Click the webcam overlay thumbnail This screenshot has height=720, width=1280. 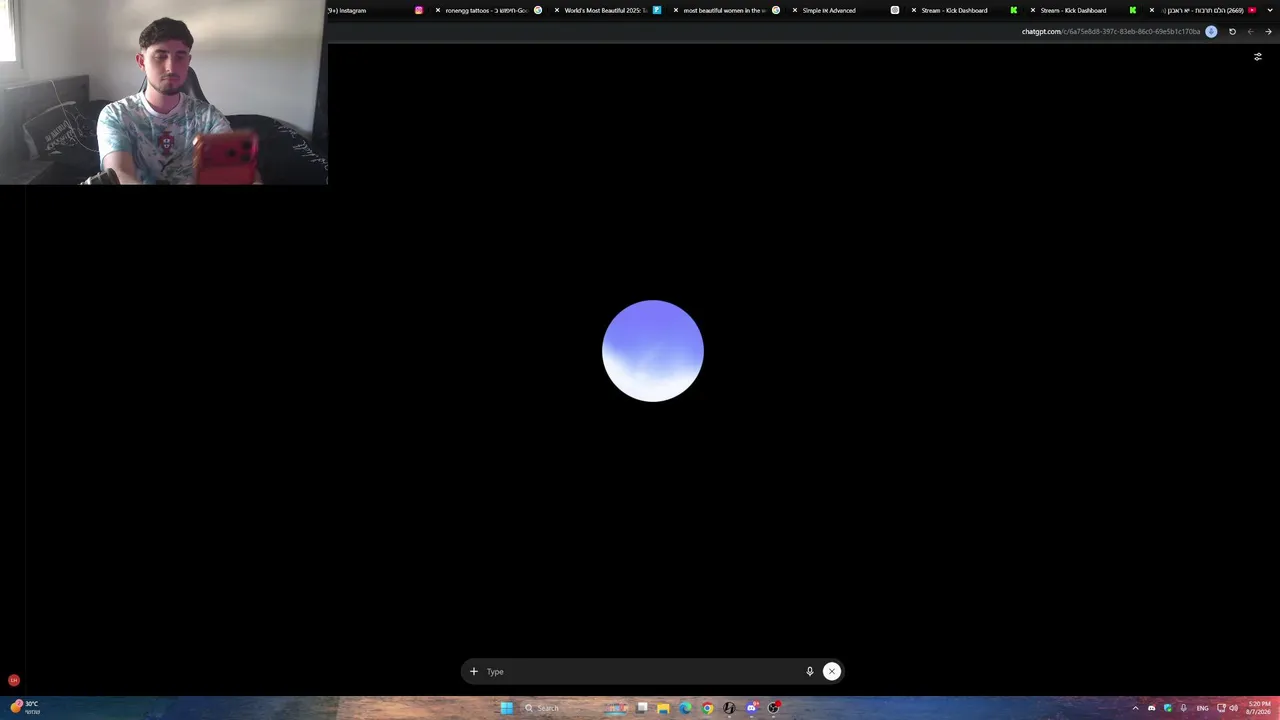[163, 92]
